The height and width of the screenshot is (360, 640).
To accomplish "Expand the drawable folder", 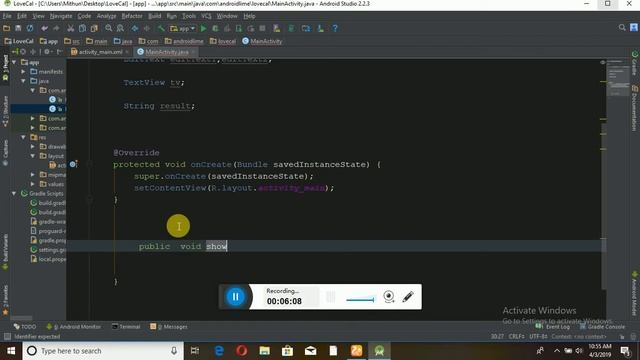I will 33,147.
